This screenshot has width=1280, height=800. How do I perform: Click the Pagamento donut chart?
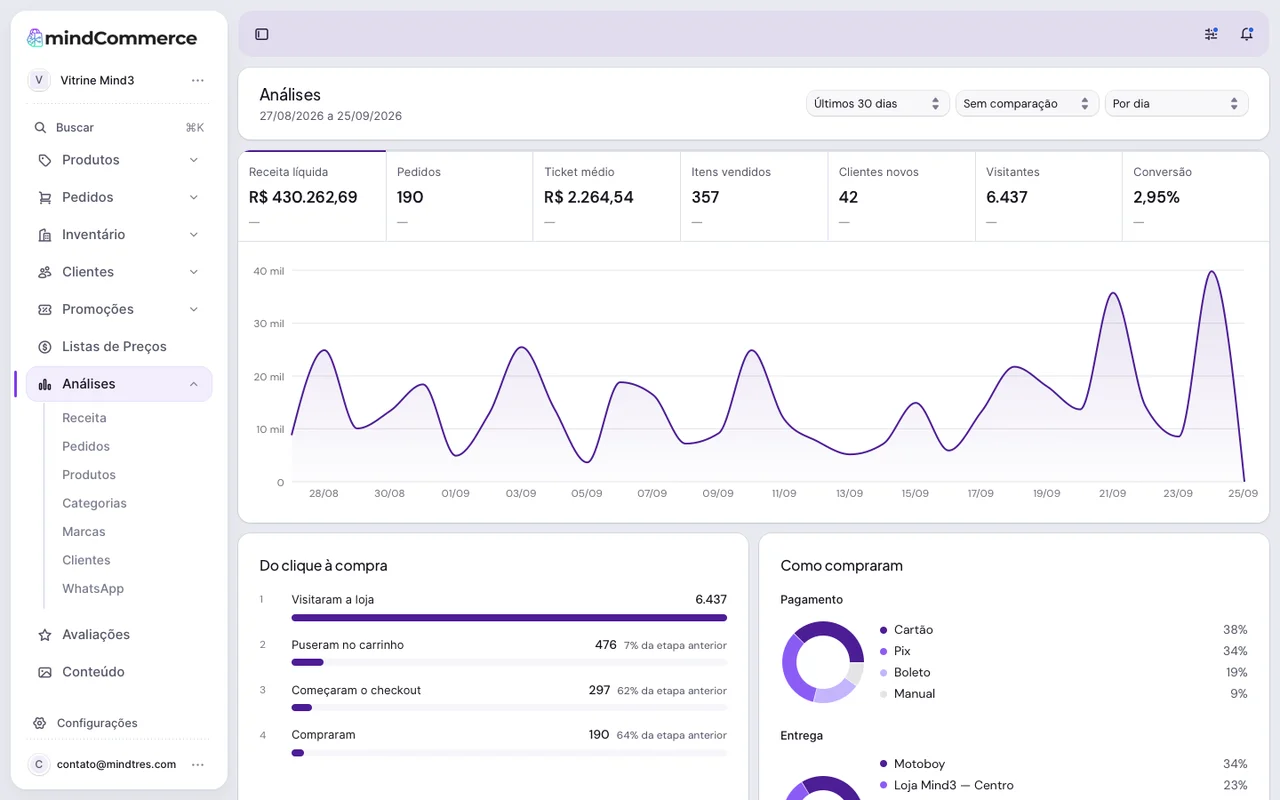tap(822, 662)
